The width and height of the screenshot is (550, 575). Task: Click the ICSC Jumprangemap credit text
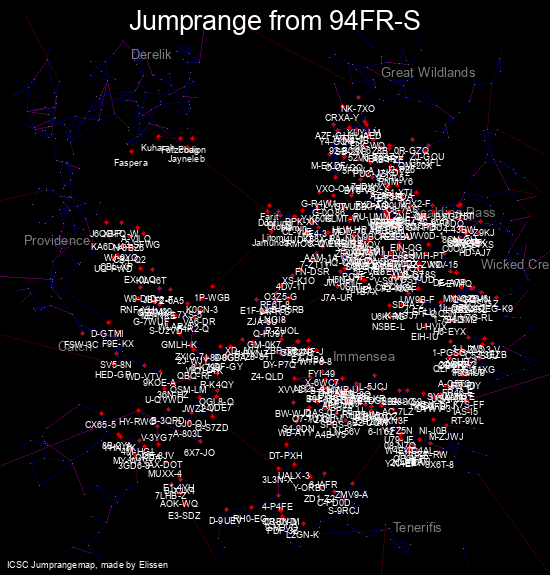click(x=88, y=565)
